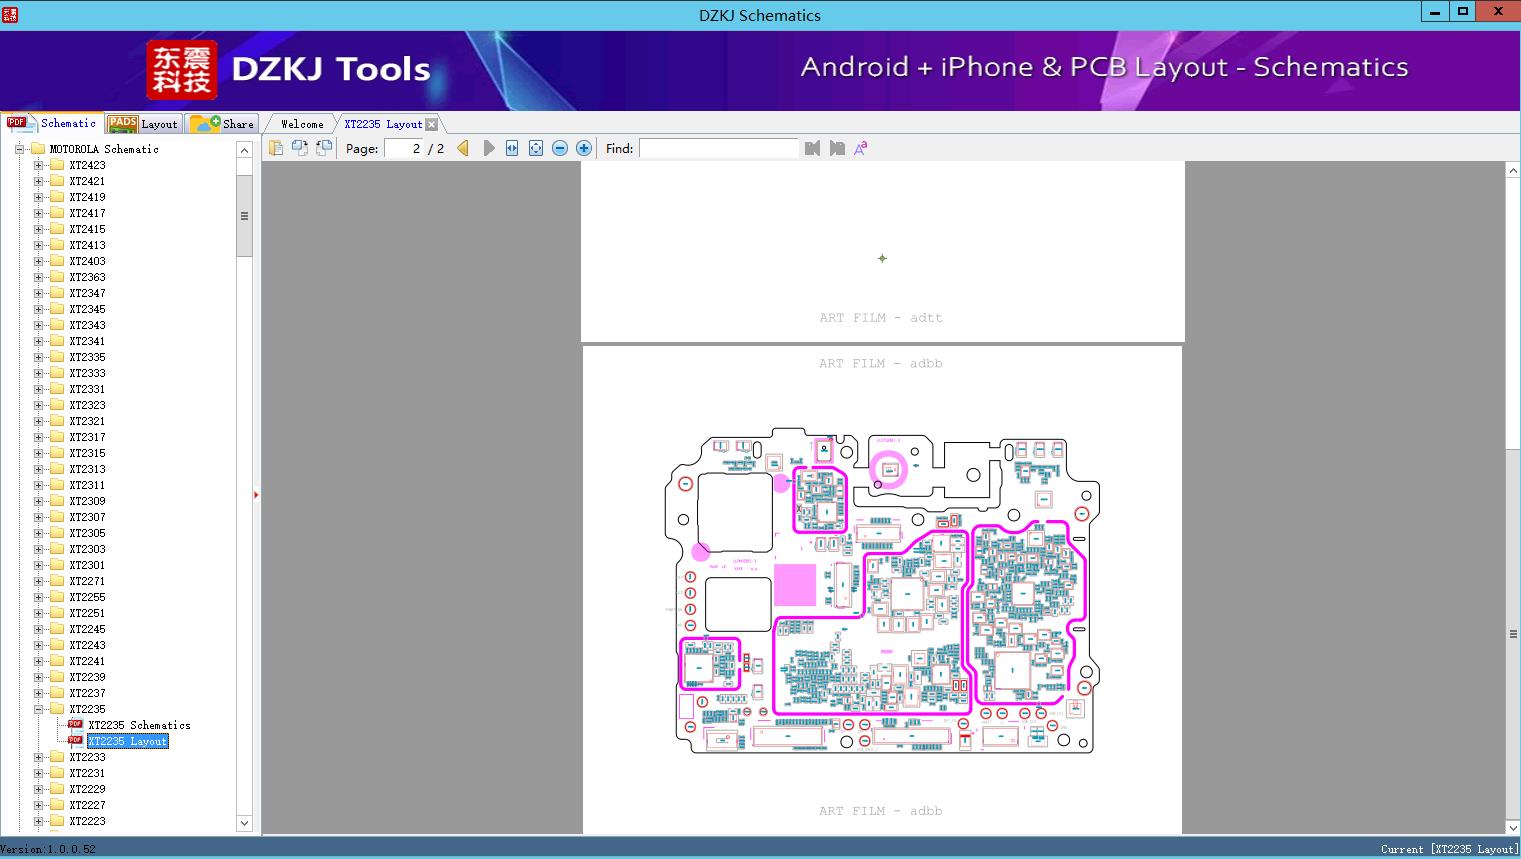Collapse the MOTOROLA Schematic tree root
The image size is (1521, 859).
click(x=19, y=149)
